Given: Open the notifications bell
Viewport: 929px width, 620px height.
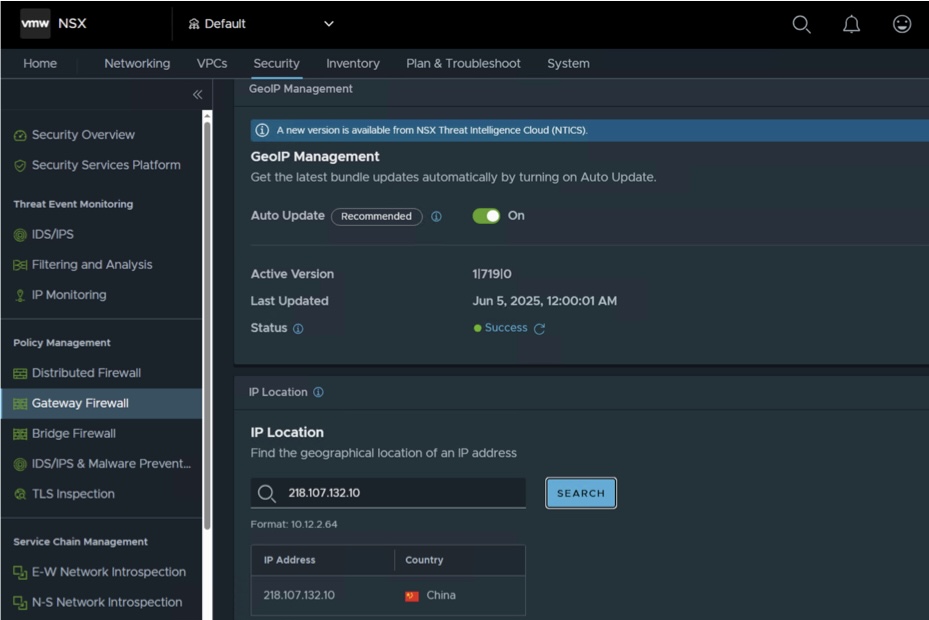Looking at the screenshot, I should tap(851, 24).
